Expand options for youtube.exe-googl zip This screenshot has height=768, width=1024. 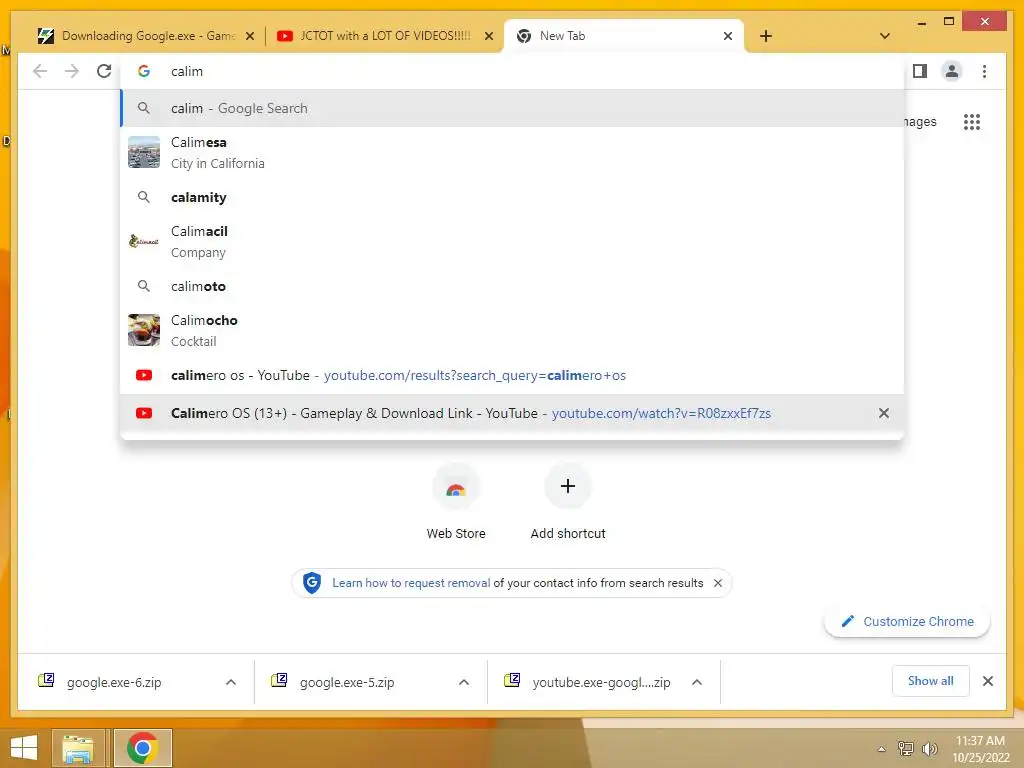pyautogui.click(x=697, y=682)
